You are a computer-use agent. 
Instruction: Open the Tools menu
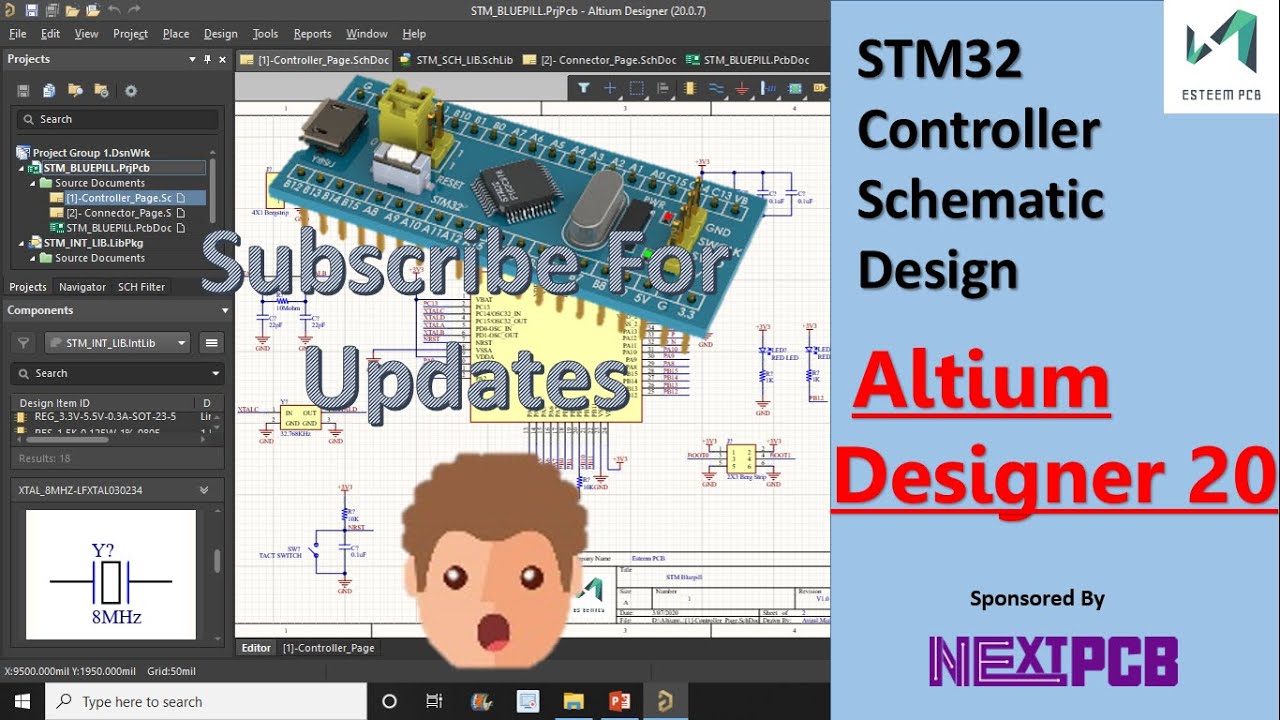[x=265, y=33]
